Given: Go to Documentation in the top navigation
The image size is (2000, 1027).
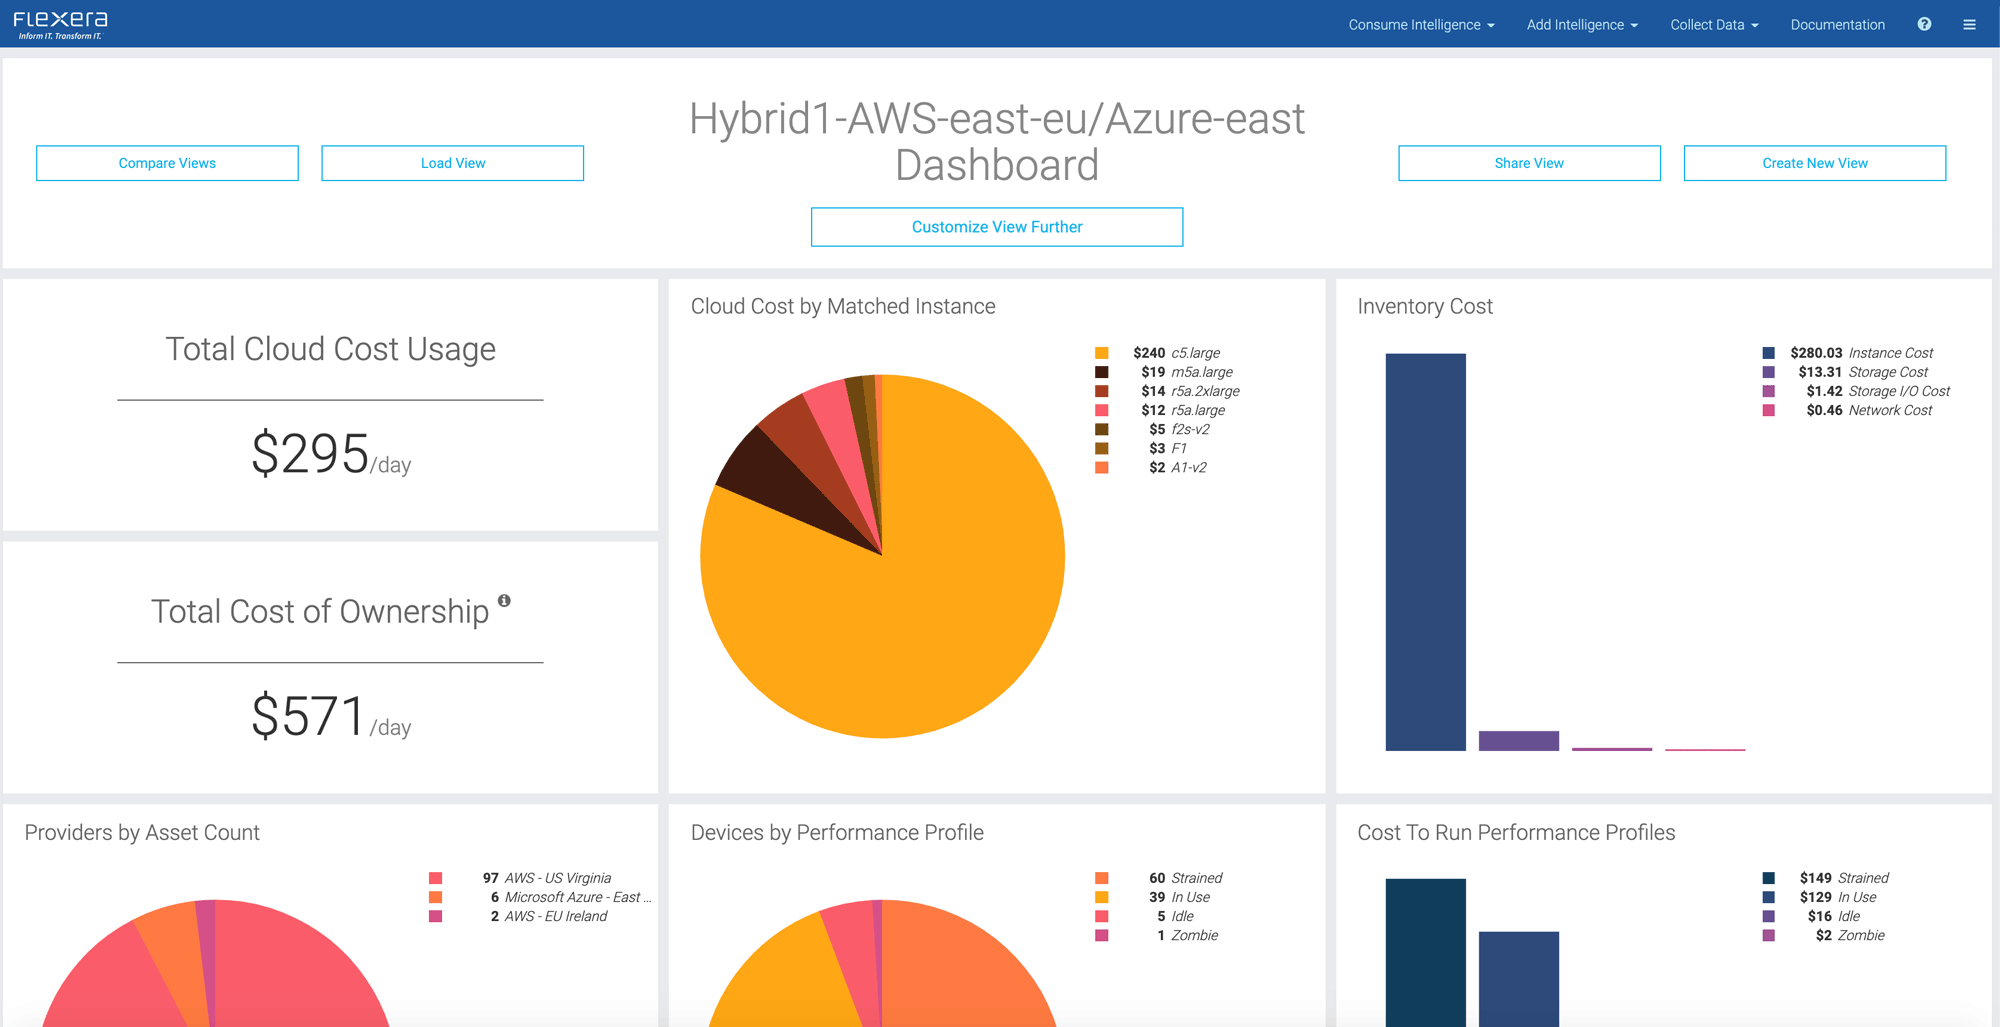Looking at the screenshot, I should point(1837,25).
